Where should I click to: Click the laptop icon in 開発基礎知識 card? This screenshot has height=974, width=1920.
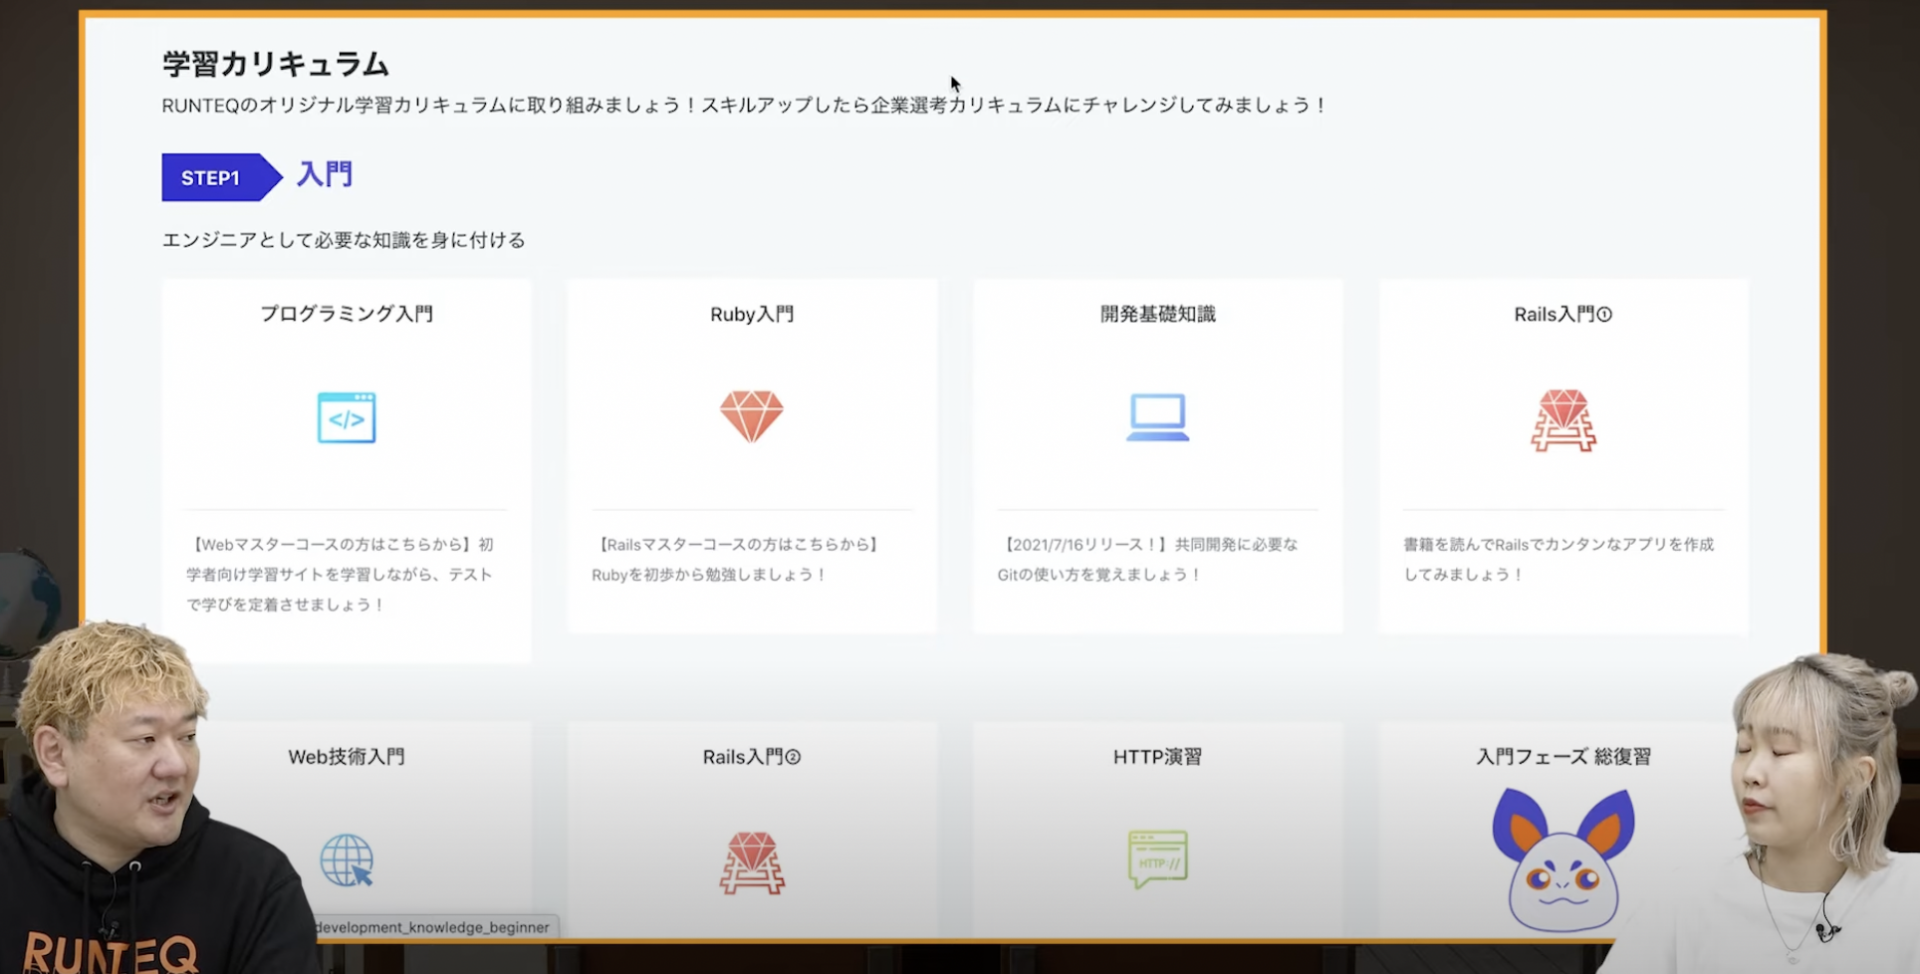point(1158,417)
